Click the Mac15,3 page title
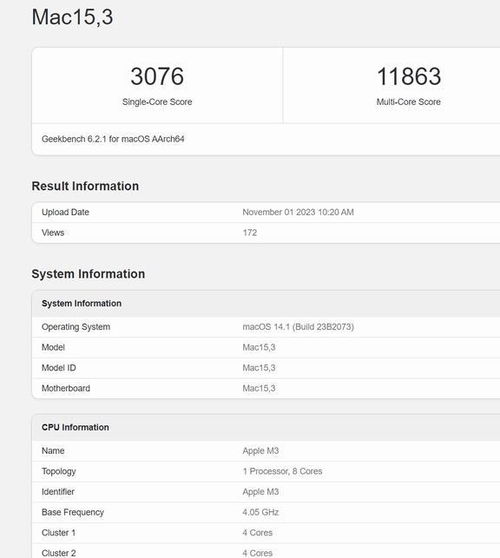Viewport: 500px width, 558px height. (73, 17)
